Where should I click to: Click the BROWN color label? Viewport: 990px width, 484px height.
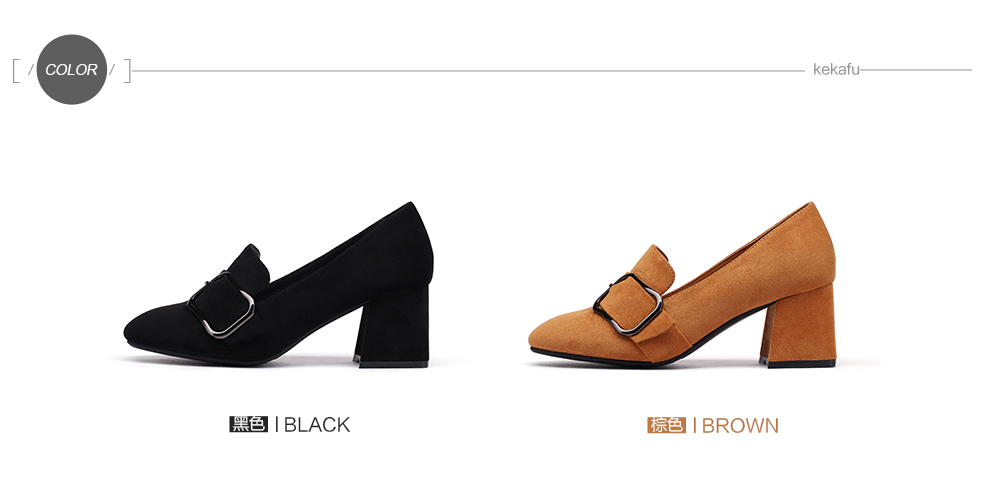point(740,425)
